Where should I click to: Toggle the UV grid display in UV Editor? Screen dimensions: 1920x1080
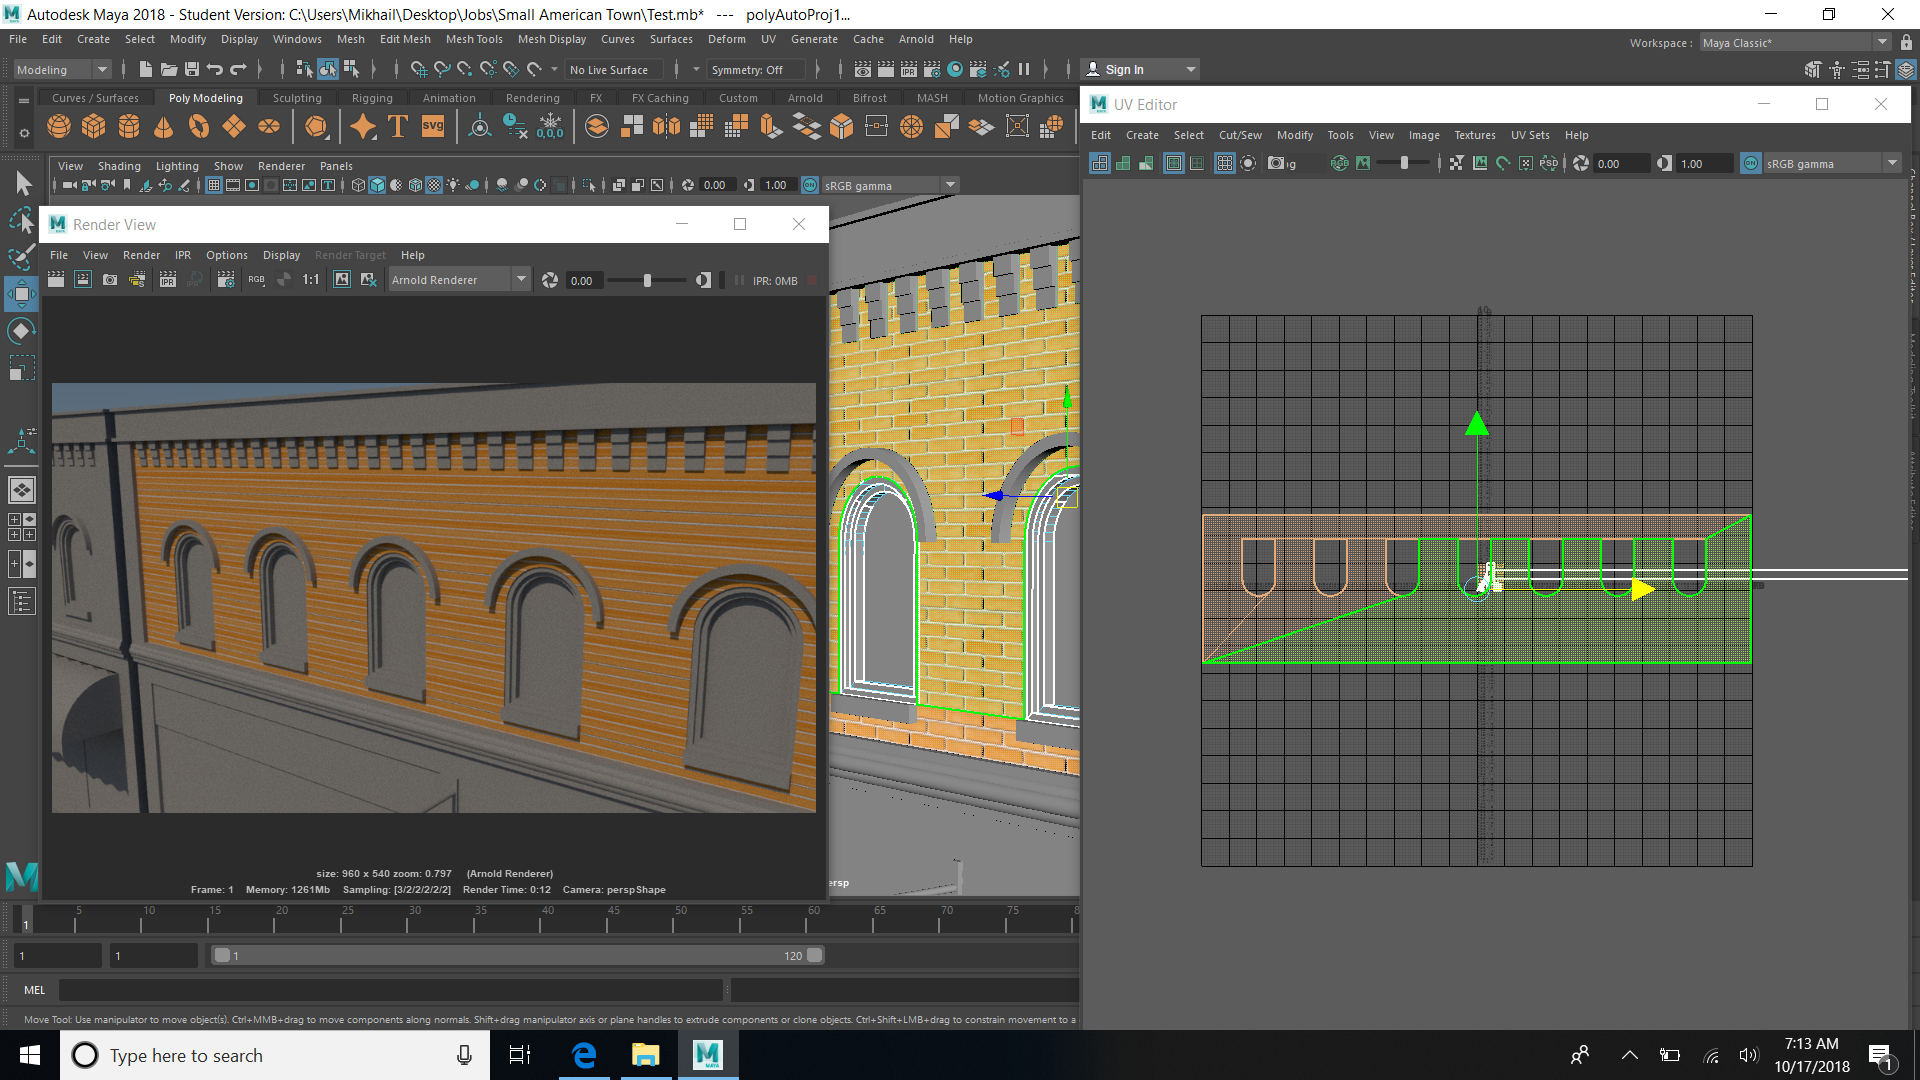[x=1225, y=163]
